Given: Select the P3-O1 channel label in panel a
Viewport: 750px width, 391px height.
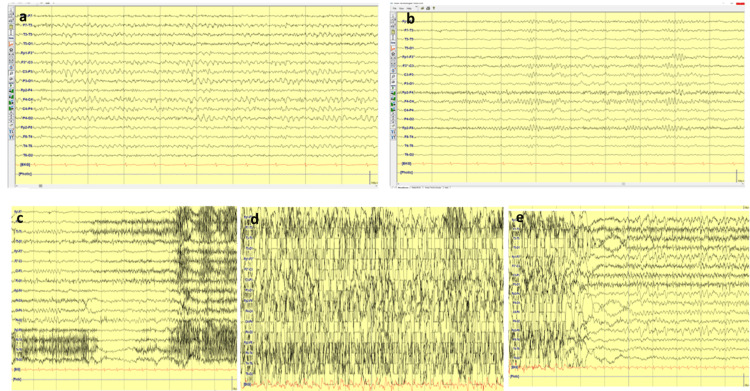Looking at the screenshot, I should click(28, 81).
